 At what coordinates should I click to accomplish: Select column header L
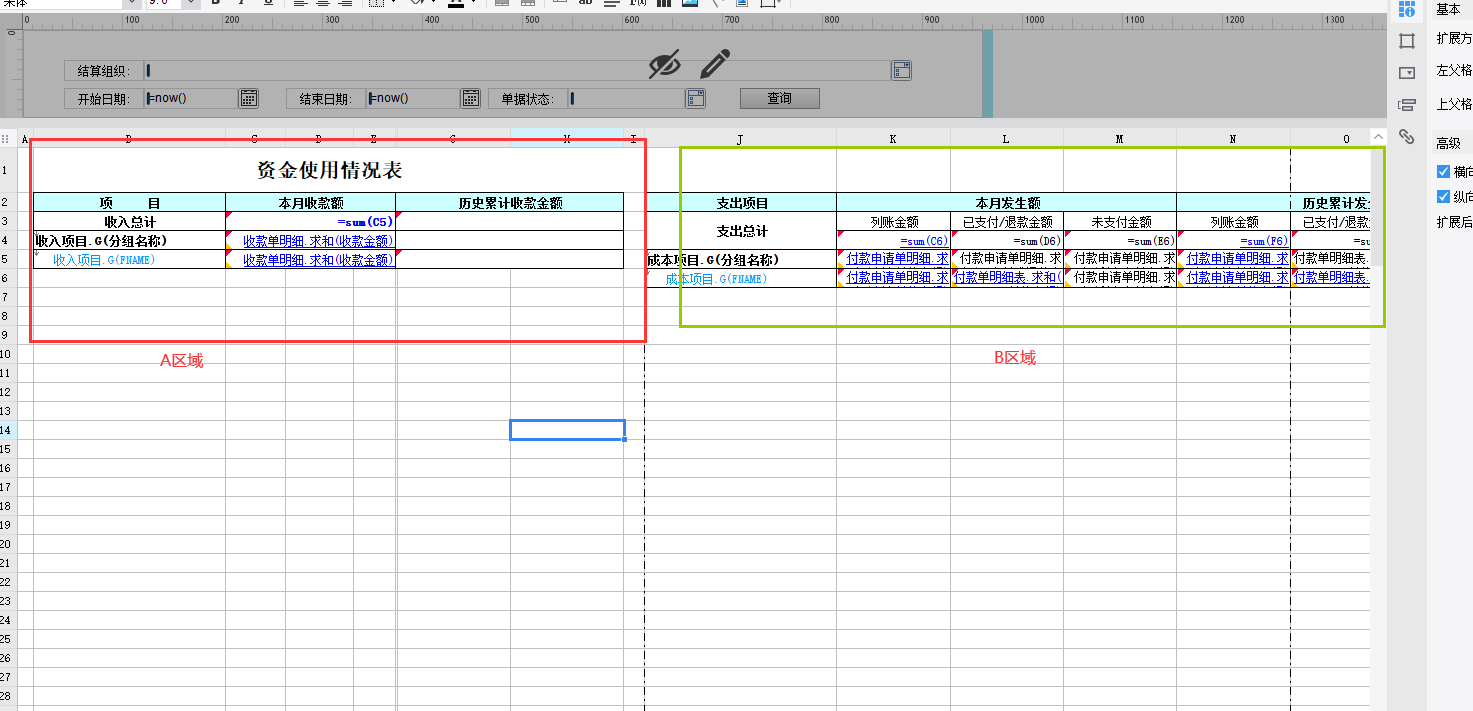(1006, 139)
